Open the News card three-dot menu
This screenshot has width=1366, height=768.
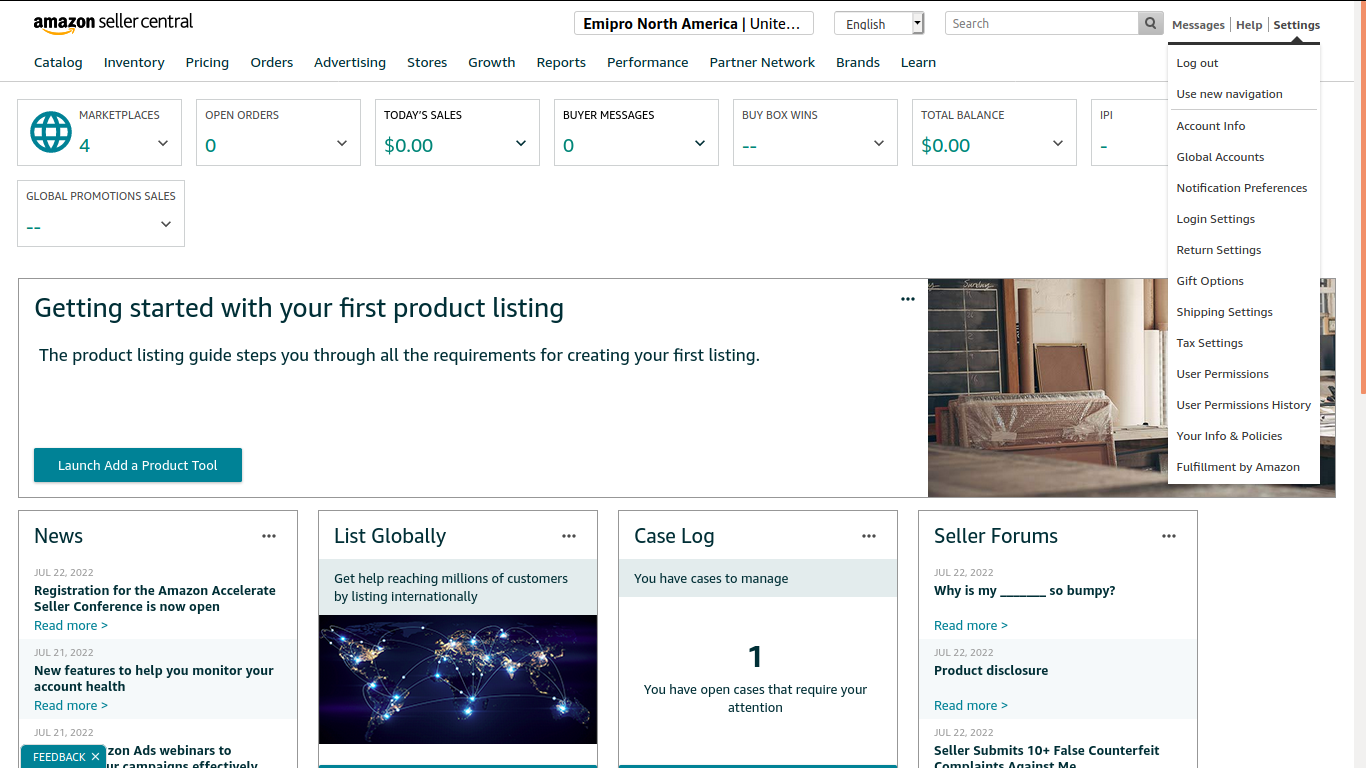pyautogui.click(x=269, y=536)
